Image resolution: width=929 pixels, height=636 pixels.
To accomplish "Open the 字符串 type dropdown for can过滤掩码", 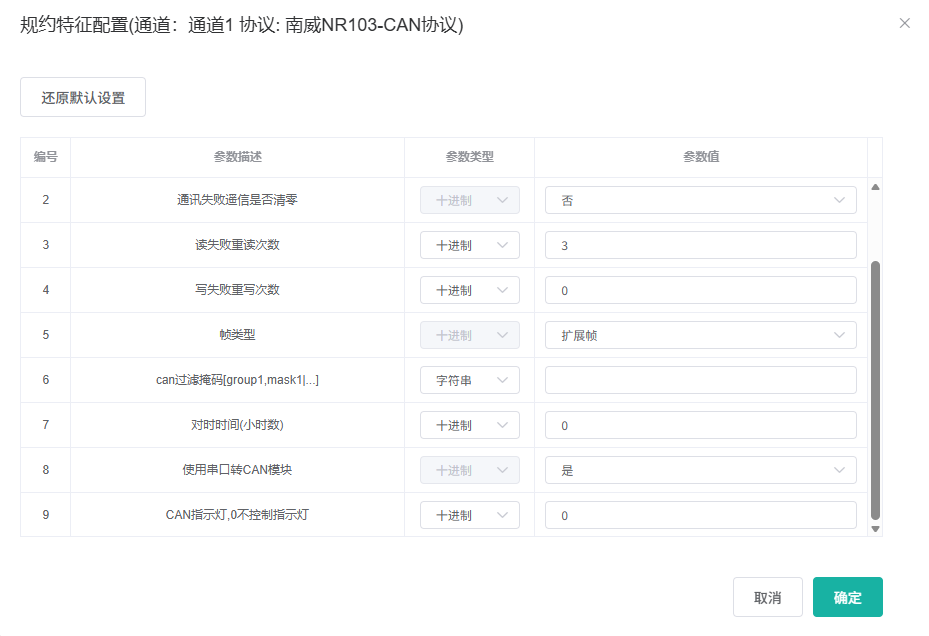I will click(469, 380).
